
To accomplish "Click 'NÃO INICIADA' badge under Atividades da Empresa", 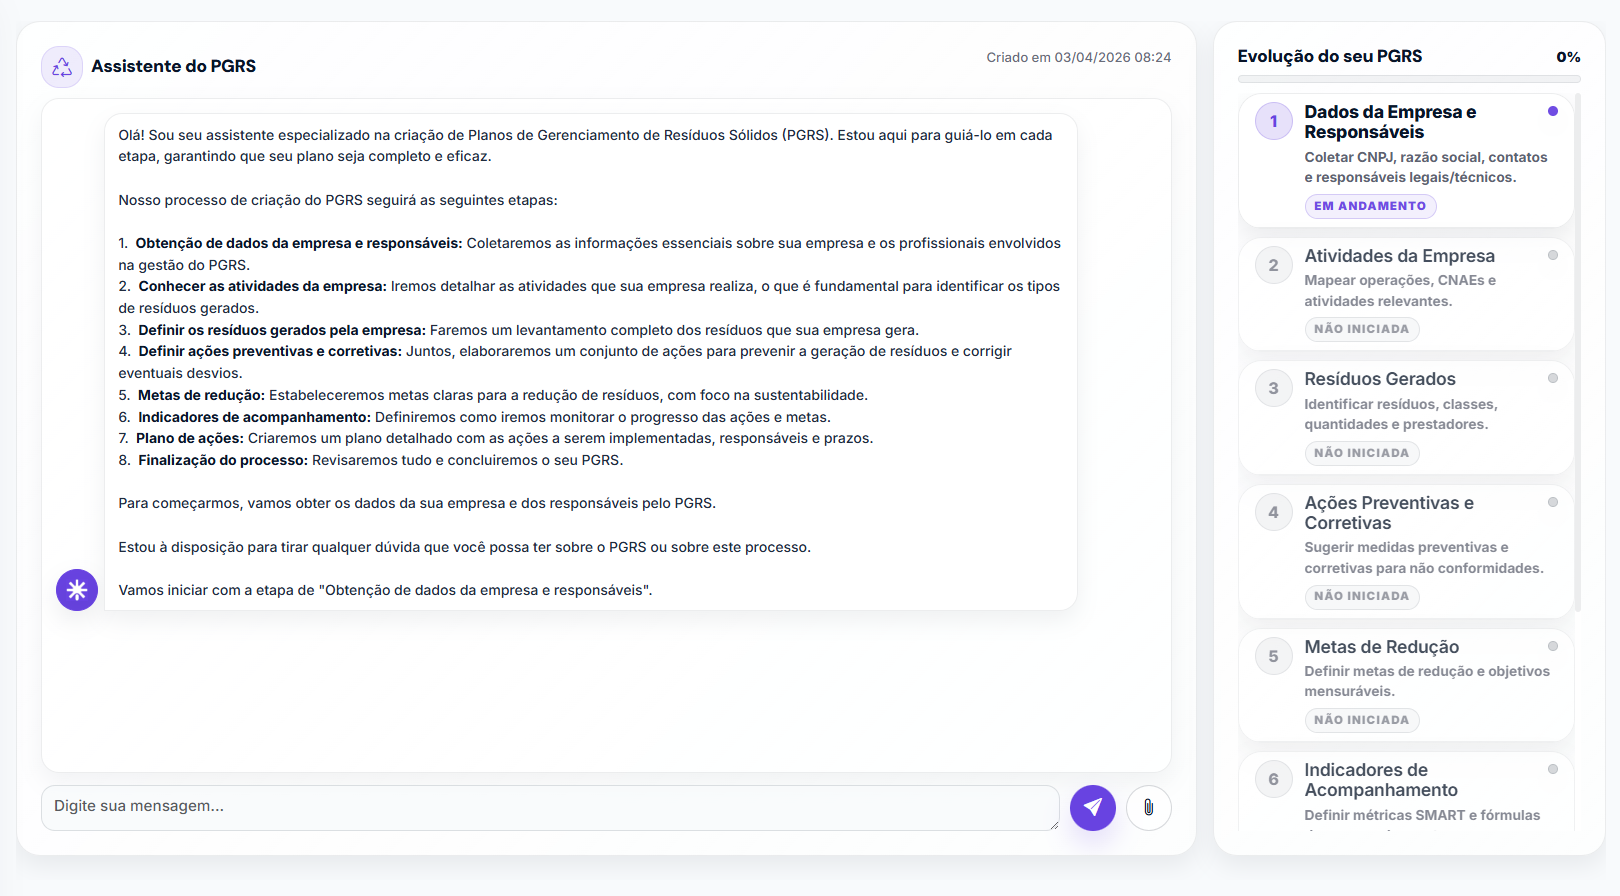I will (1361, 329).
